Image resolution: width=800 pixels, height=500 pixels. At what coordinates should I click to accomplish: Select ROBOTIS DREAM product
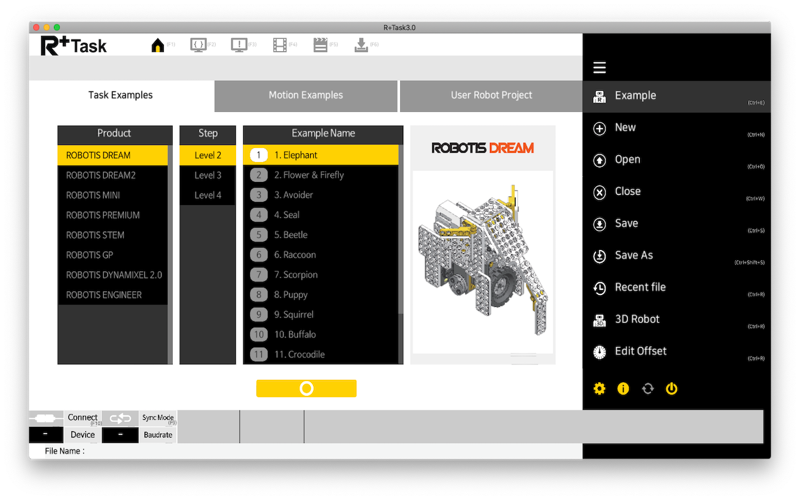pyautogui.click(x=112, y=155)
